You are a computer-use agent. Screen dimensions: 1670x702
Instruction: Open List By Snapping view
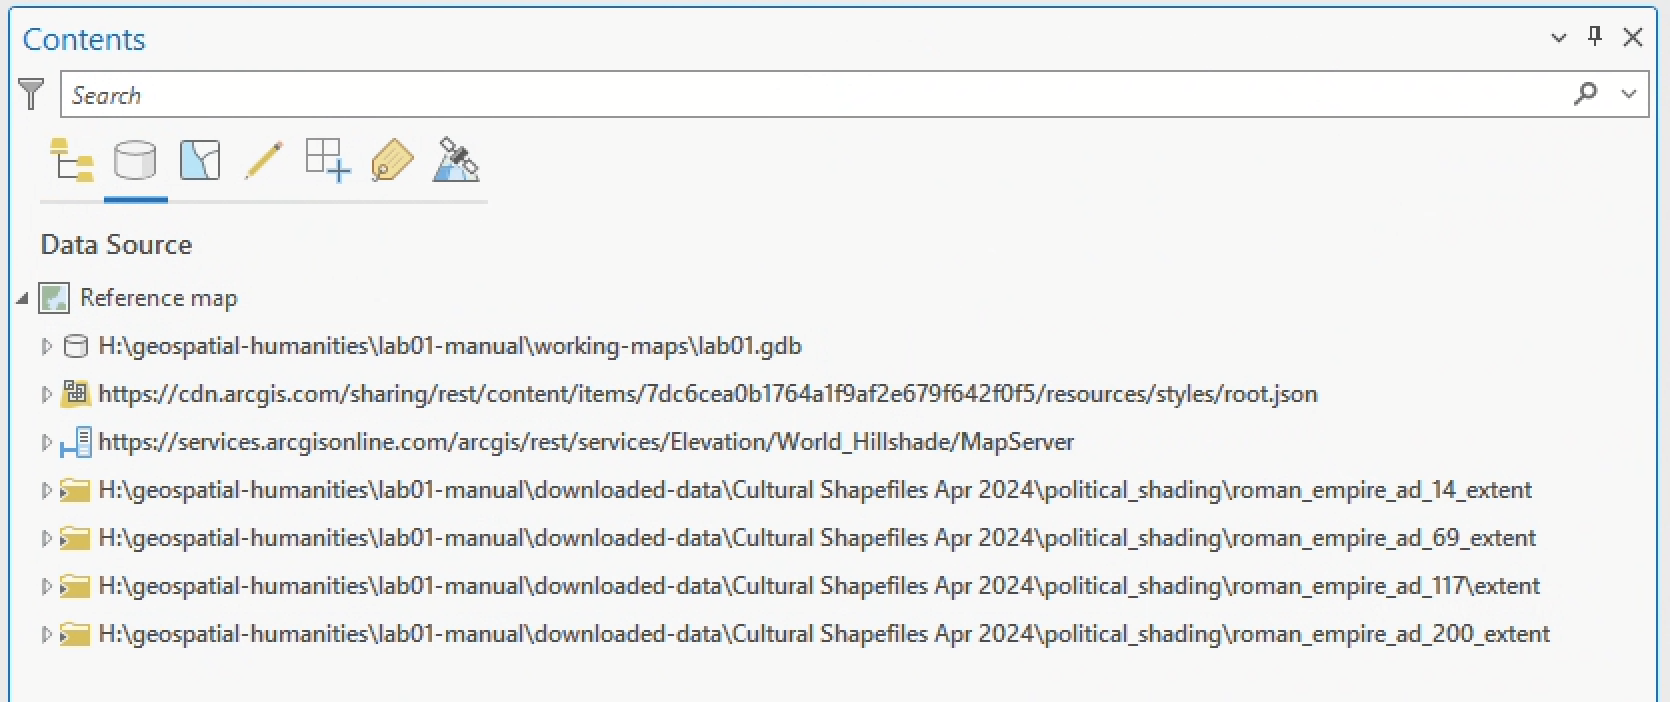pyautogui.click(x=328, y=160)
